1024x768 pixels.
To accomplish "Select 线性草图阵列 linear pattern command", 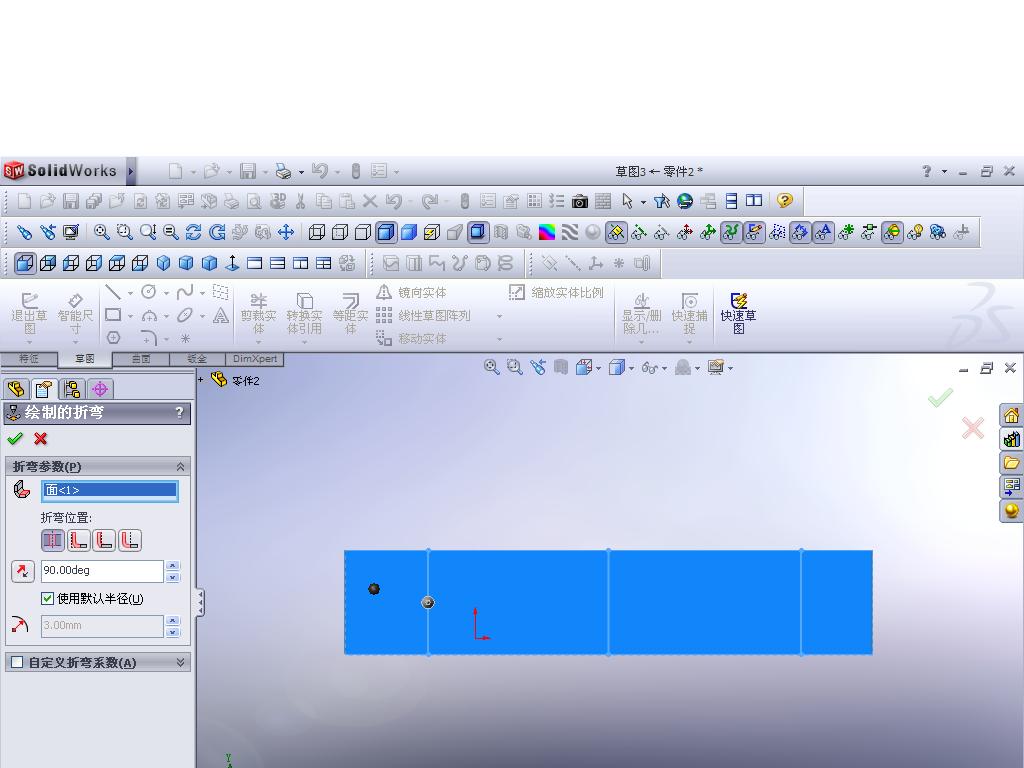I will click(x=423, y=315).
